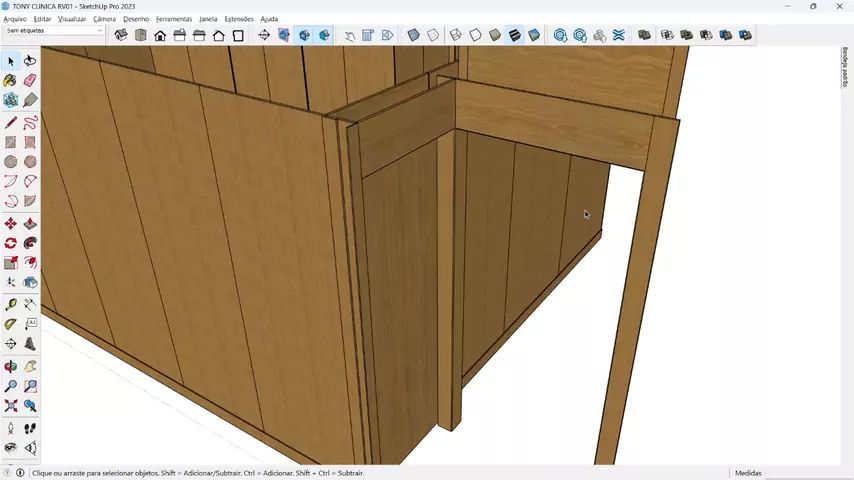The height and width of the screenshot is (480, 854).
Task: Open the Câmera menu
Action: click(104, 19)
